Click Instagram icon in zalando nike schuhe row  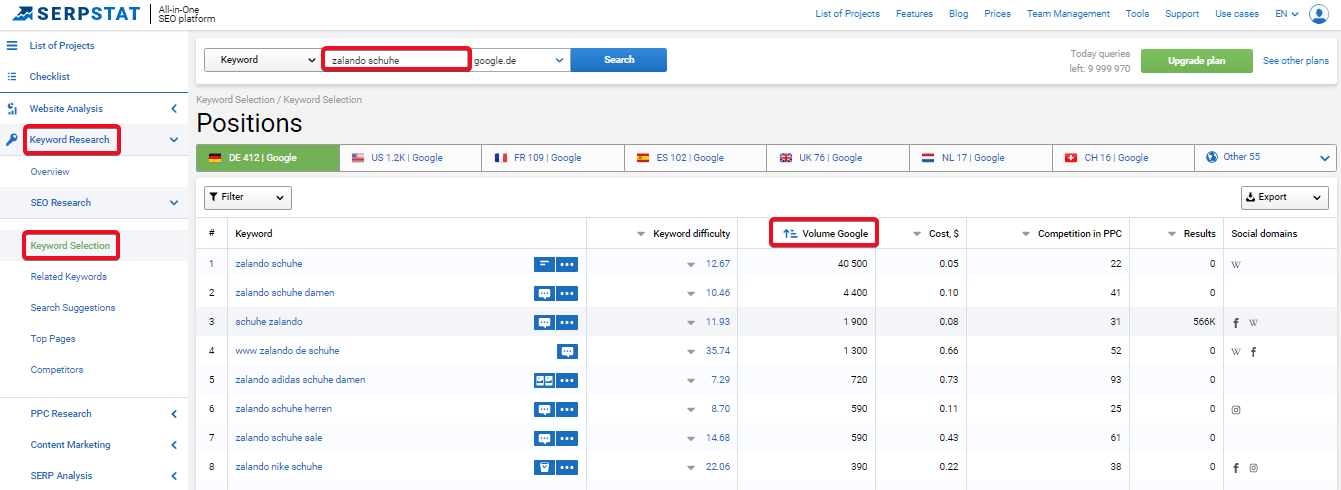(1253, 467)
